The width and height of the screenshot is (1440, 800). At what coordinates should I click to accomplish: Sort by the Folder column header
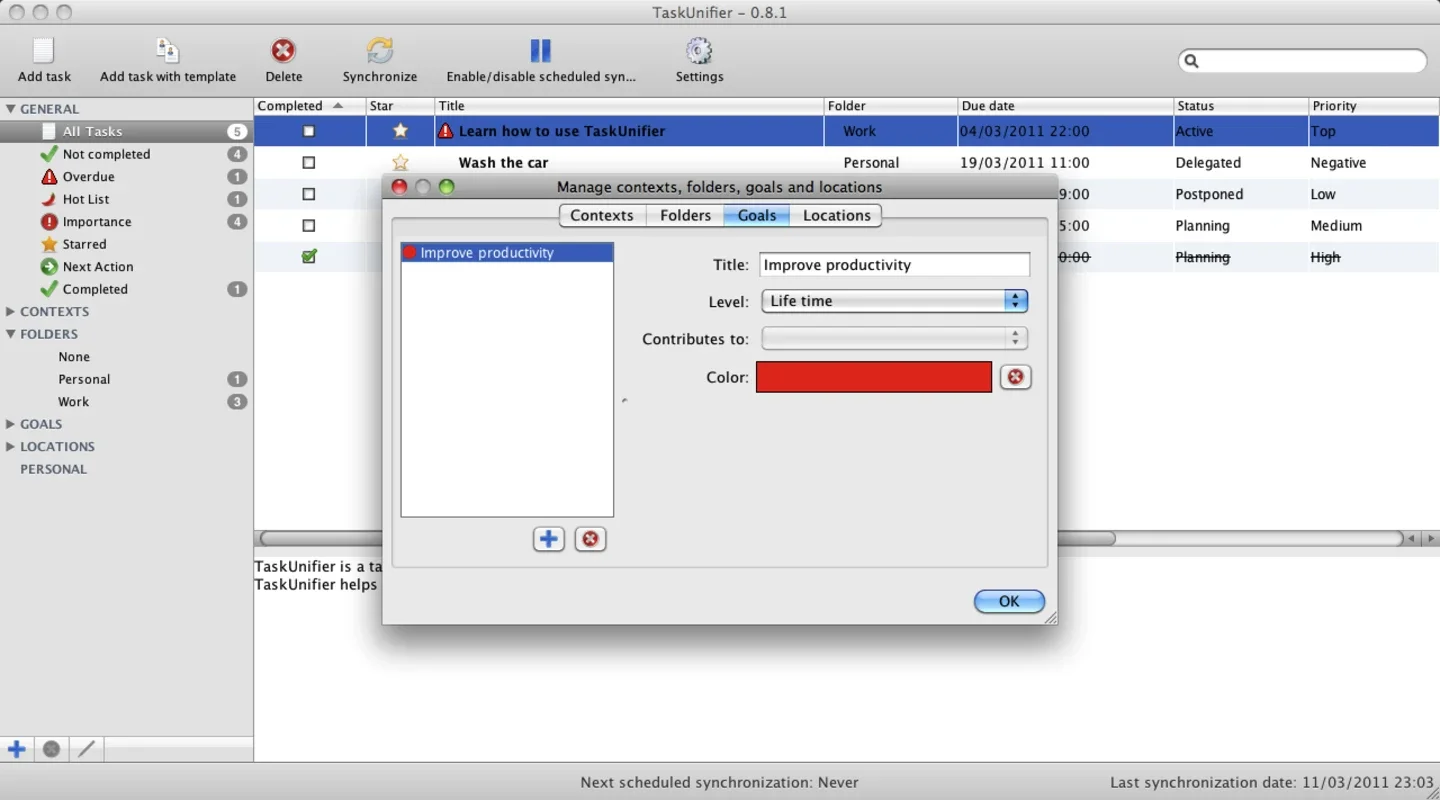click(890, 106)
